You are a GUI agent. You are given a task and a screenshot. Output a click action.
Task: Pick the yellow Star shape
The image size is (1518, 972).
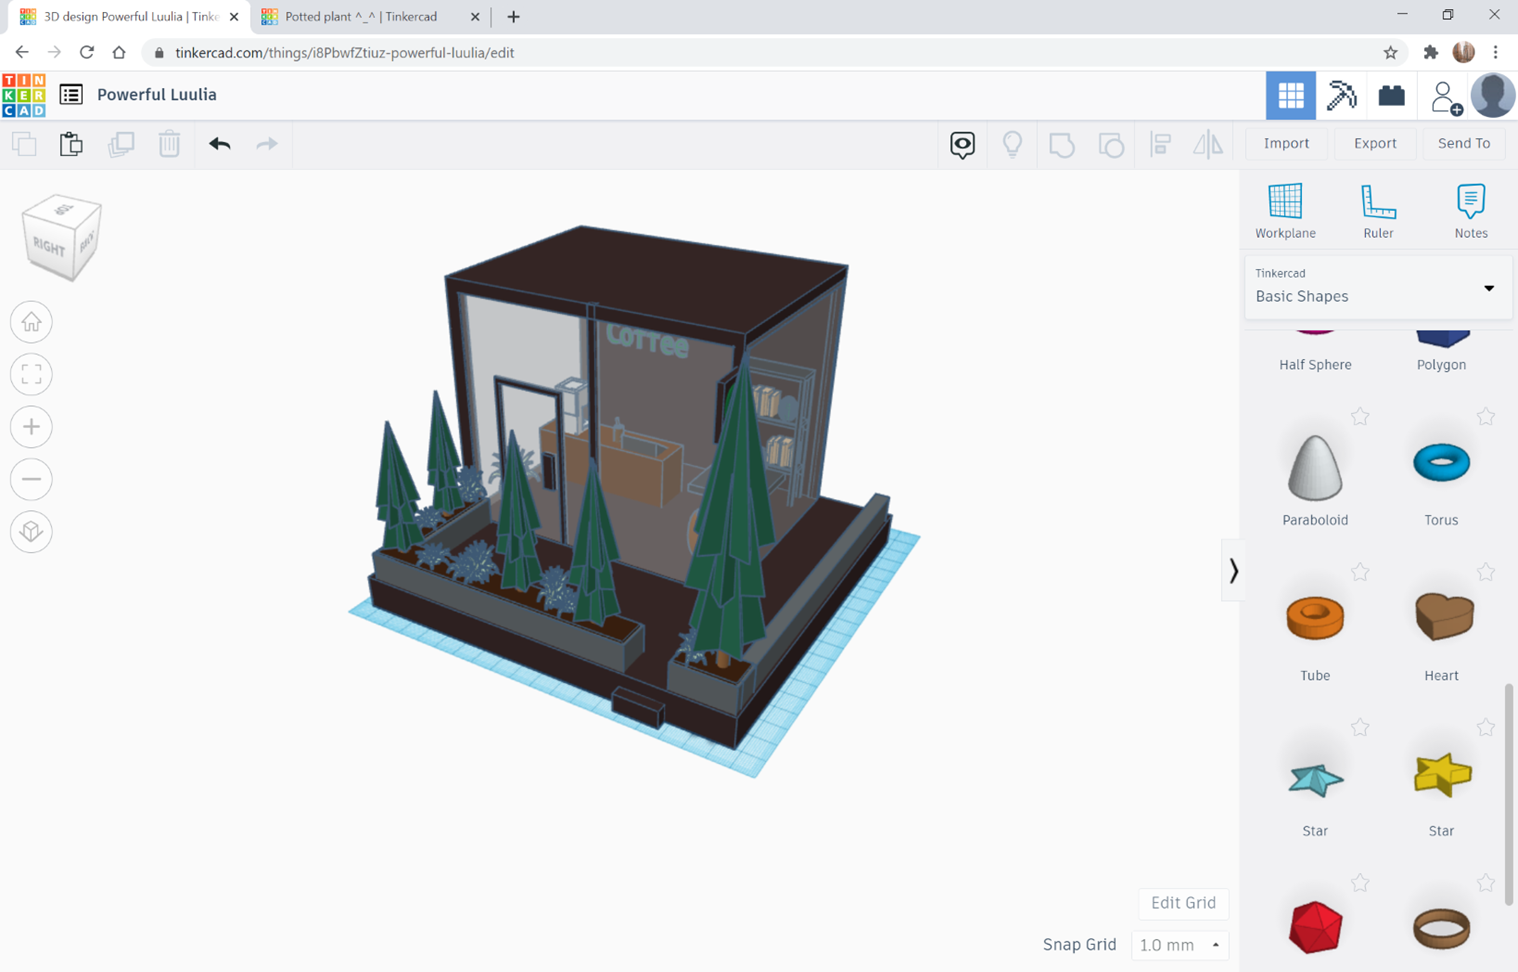pos(1443,775)
